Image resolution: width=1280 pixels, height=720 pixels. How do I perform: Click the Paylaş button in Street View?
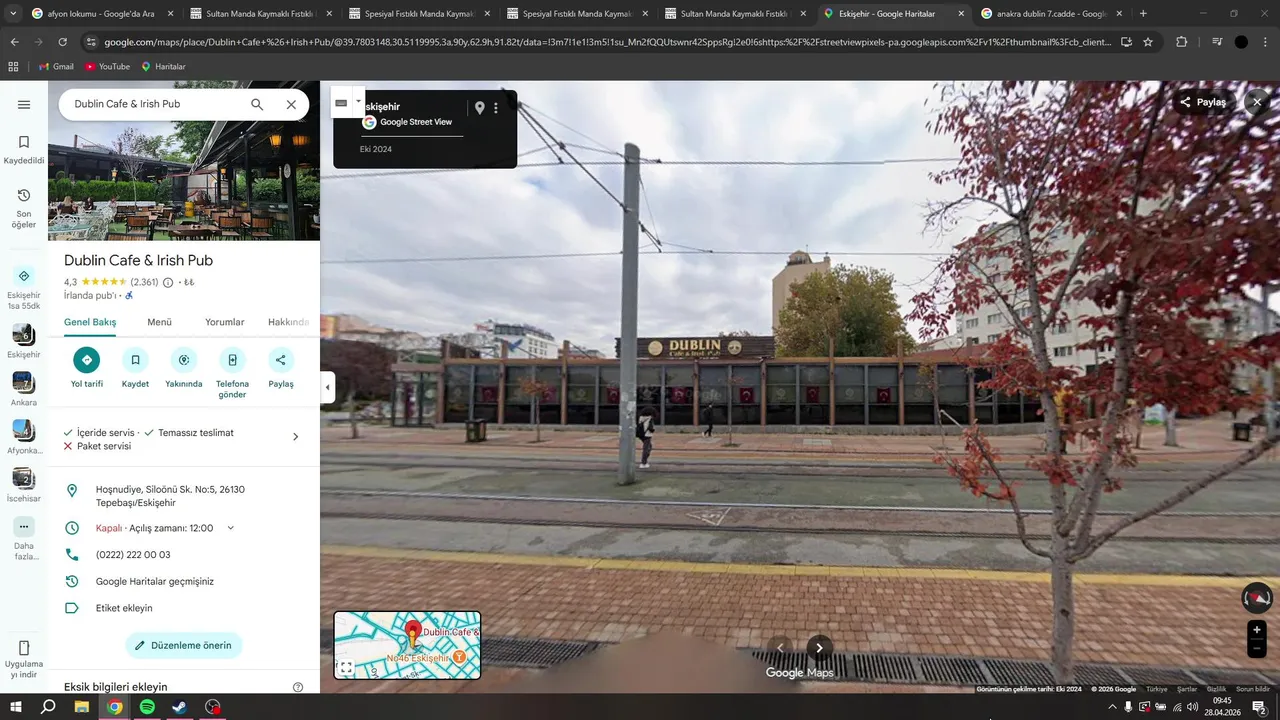pos(1203,102)
